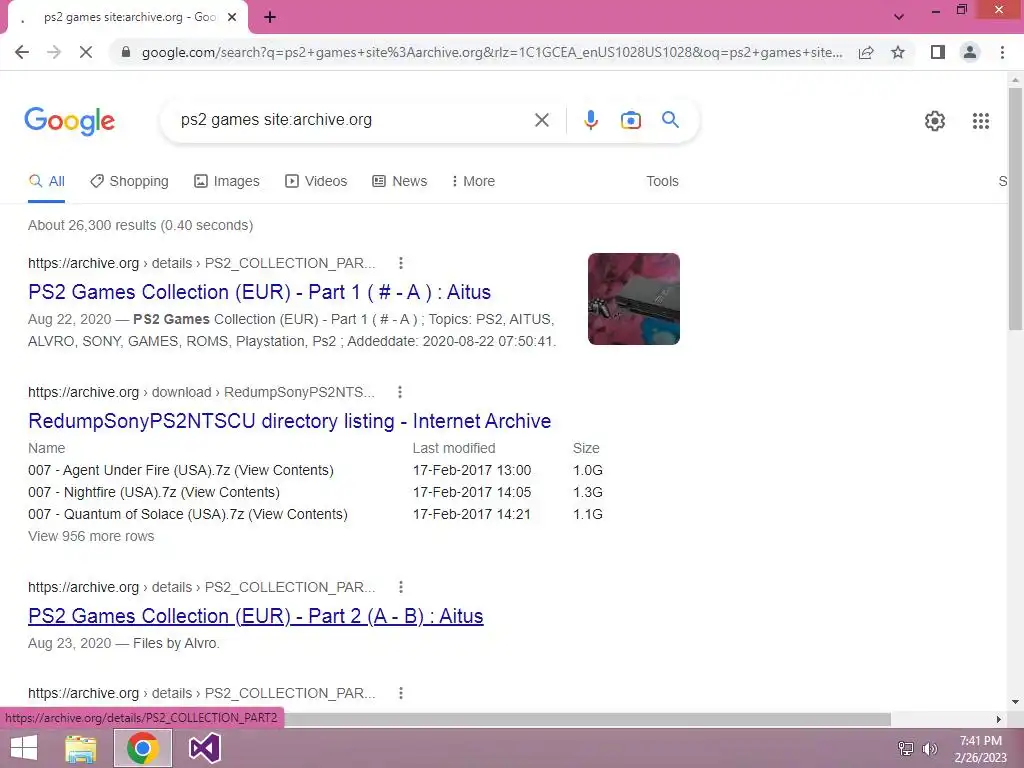The height and width of the screenshot is (768, 1024).
Task: Click the vertical scrollbar thumb
Action: pyautogui.click(x=1015, y=209)
